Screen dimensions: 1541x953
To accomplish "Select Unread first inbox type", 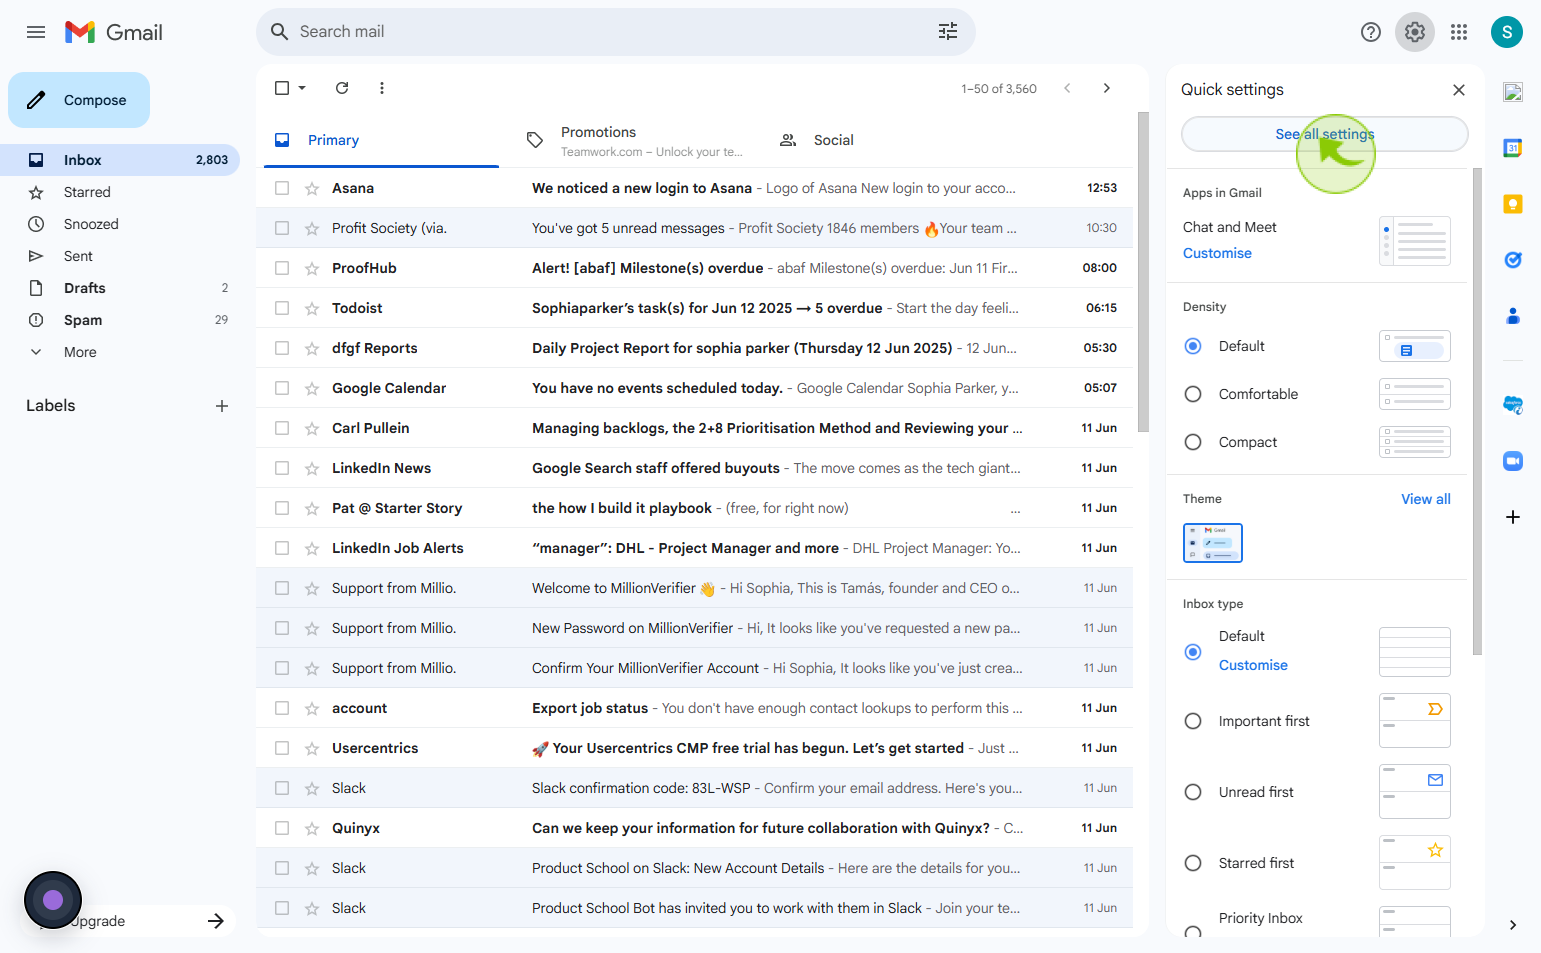I will [1193, 792].
